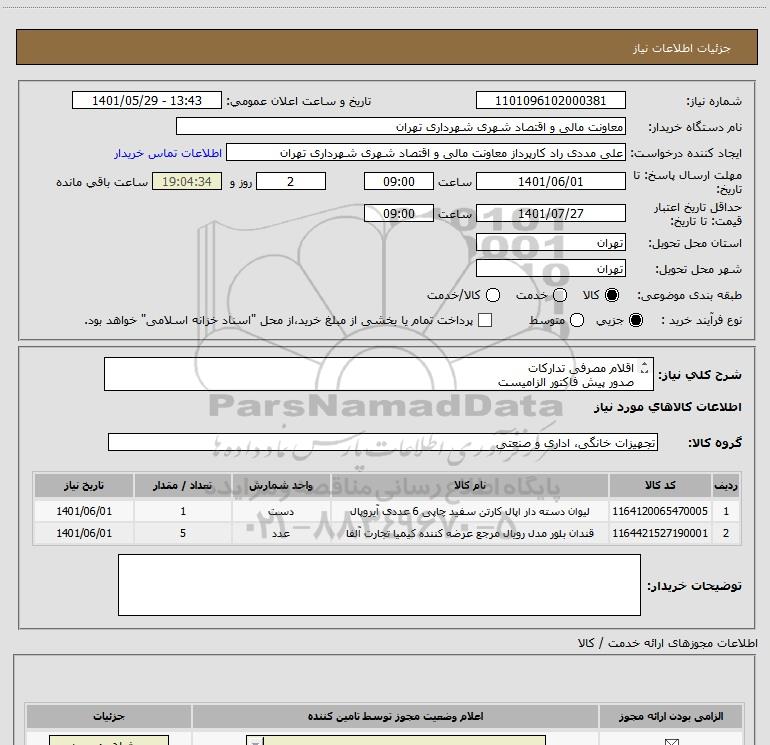Click the delivery province تهران field
The width and height of the screenshot is (770, 745).
point(550,242)
